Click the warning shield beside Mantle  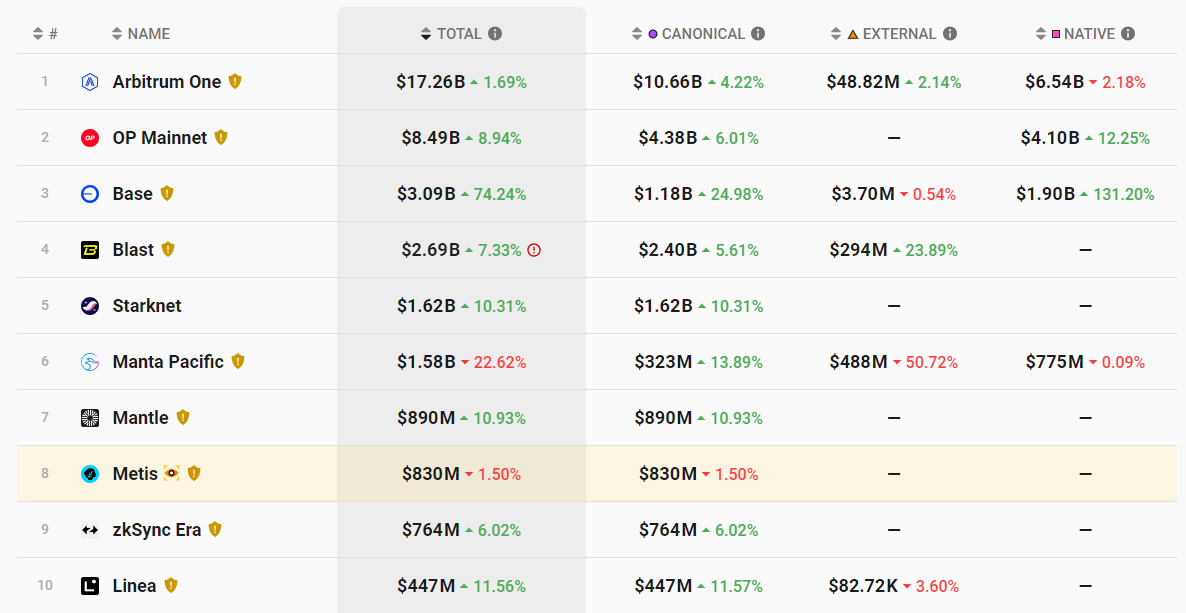tap(183, 417)
